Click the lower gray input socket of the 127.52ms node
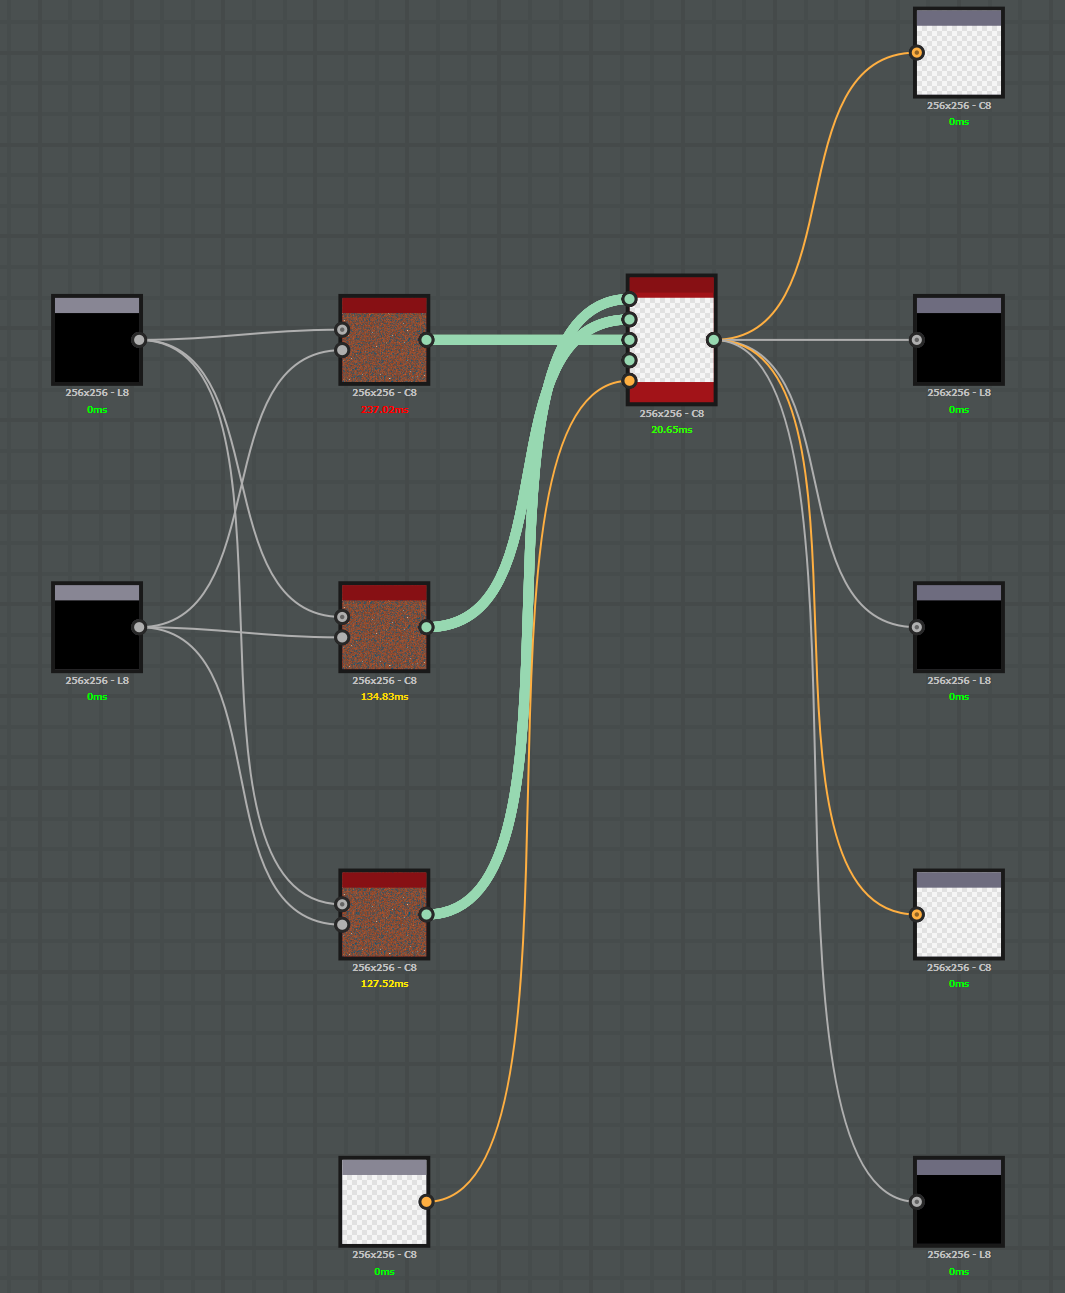Viewport: 1065px width, 1293px height. pyautogui.click(x=341, y=924)
